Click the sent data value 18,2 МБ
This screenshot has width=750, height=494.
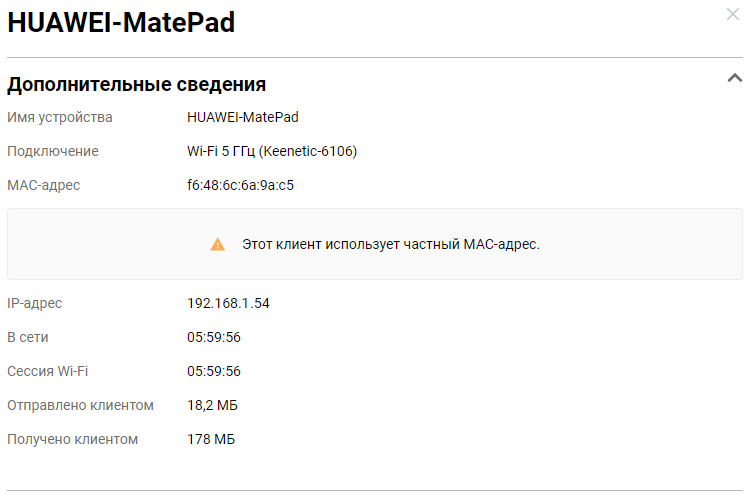pos(212,405)
